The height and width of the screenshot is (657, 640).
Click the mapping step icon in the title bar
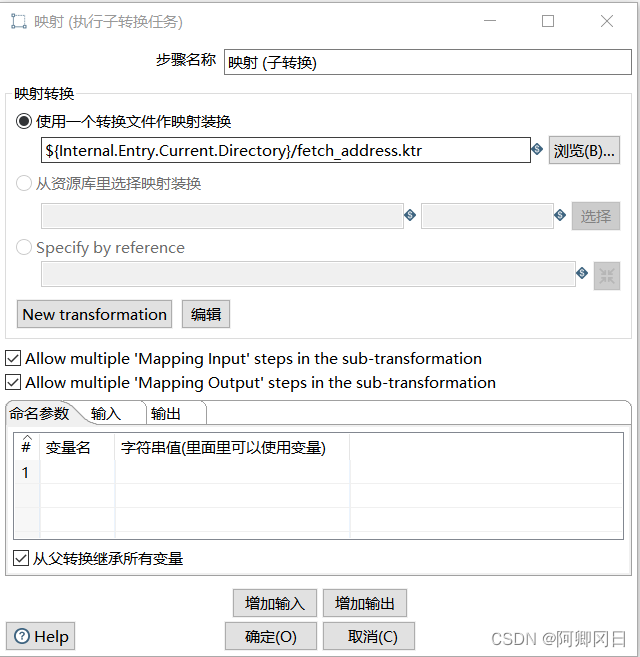point(17,21)
